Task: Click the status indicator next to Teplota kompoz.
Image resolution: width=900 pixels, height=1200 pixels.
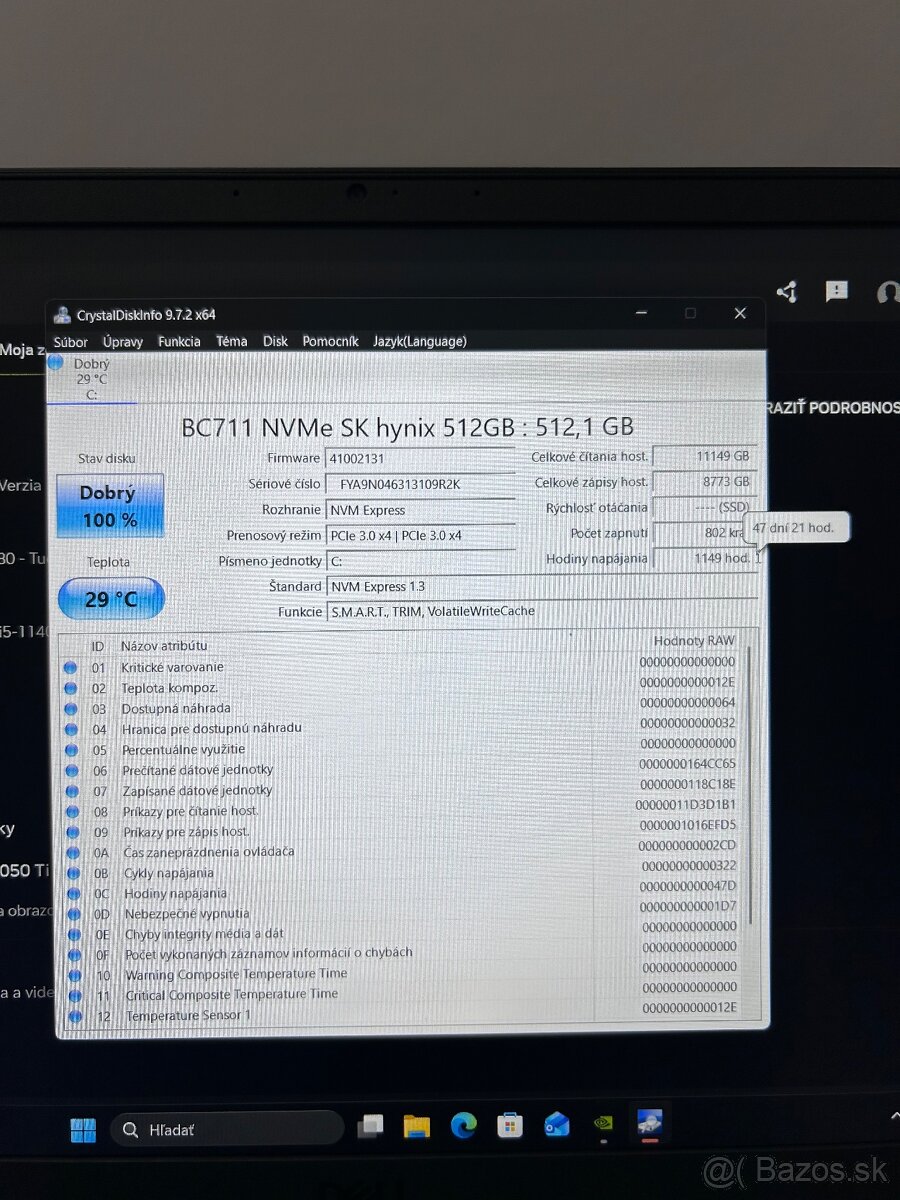Action: pyautogui.click(x=72, y=688)
